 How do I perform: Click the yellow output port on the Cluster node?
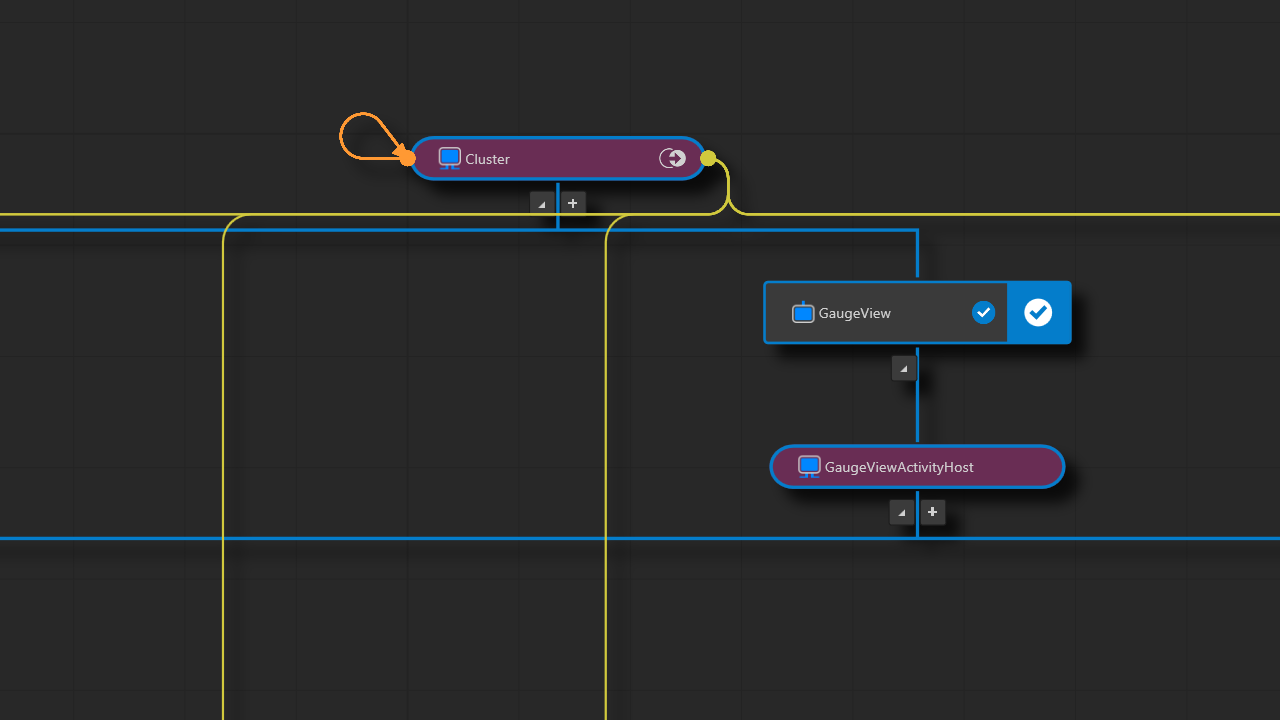(x=708, y=158)
